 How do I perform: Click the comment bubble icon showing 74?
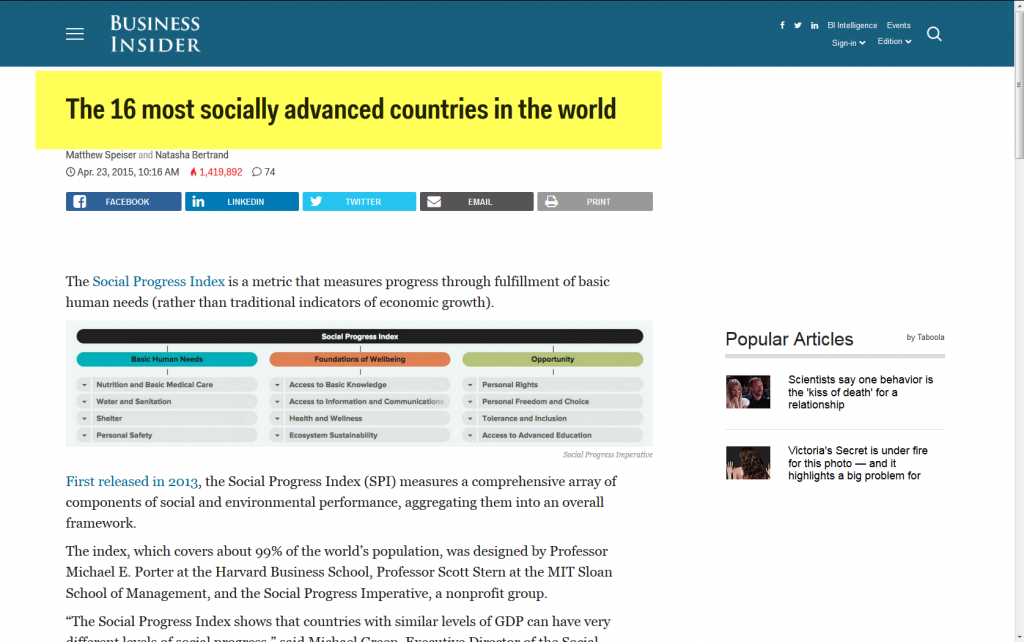pos(257,172)
